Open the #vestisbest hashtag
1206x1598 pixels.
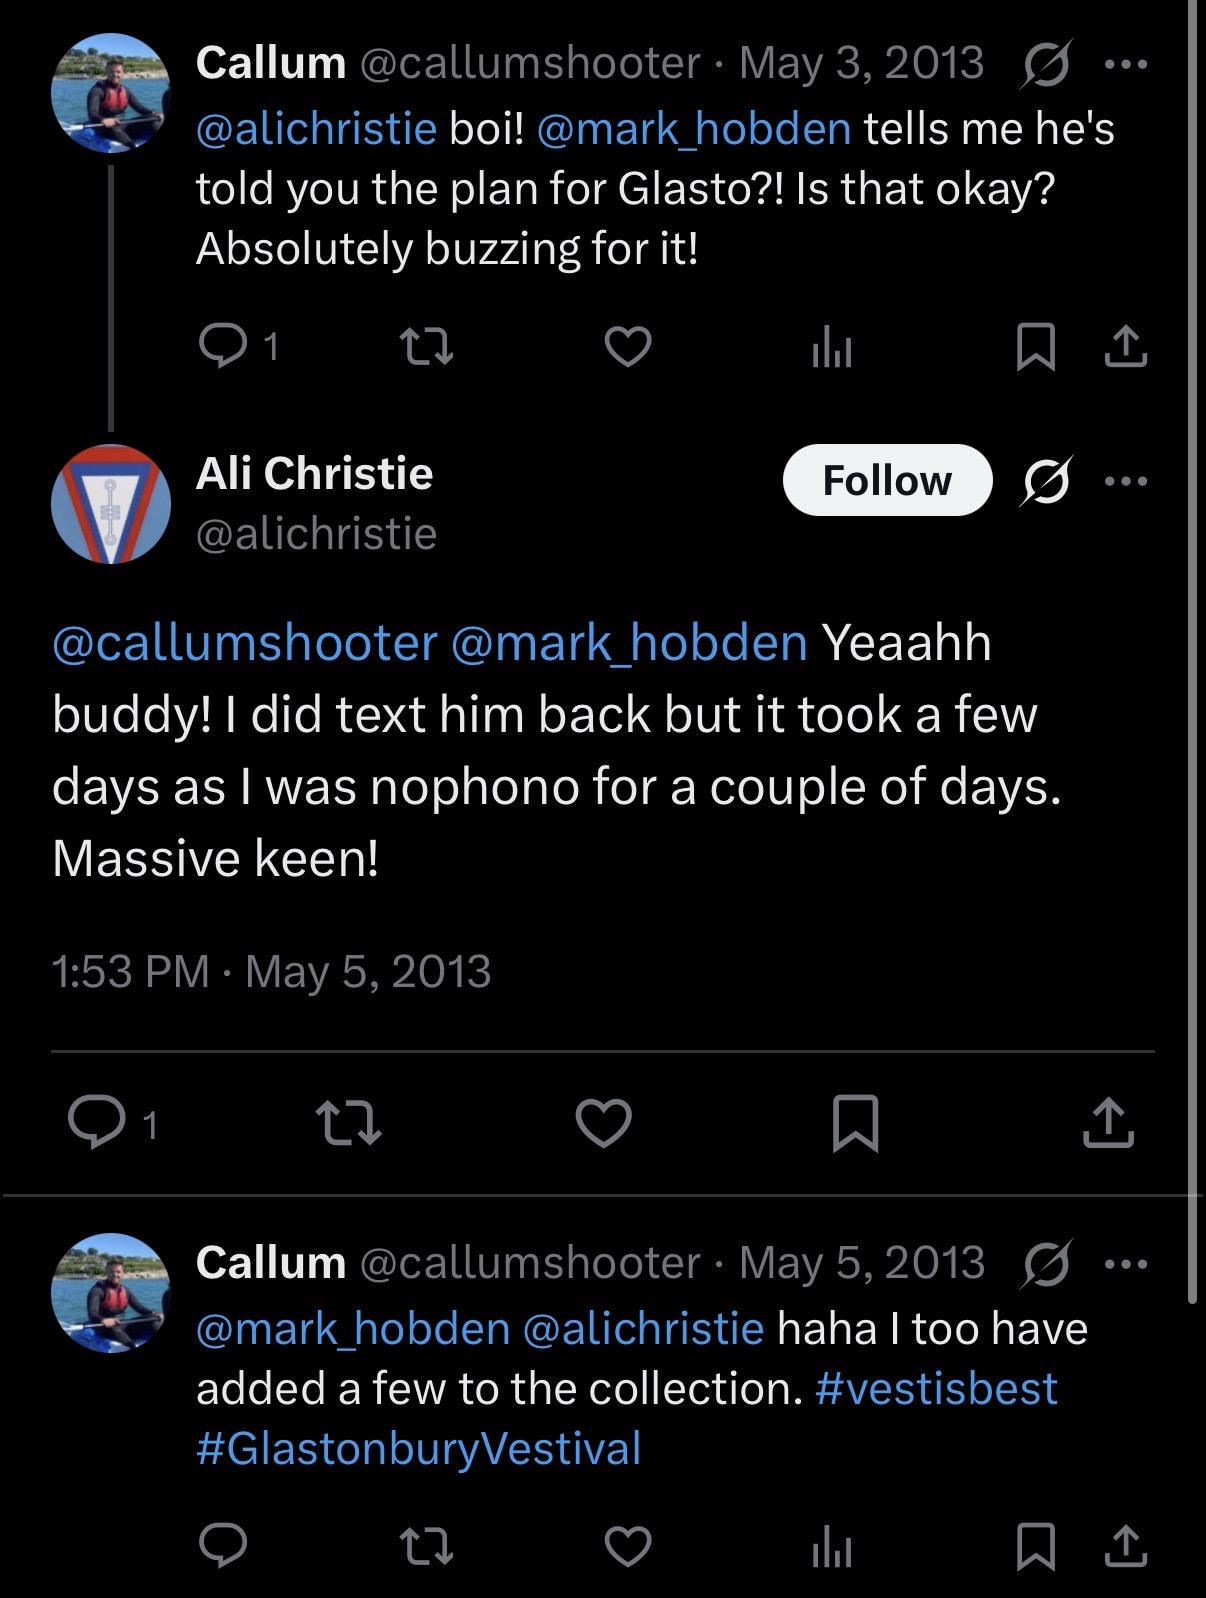(x=936, y=1389)
